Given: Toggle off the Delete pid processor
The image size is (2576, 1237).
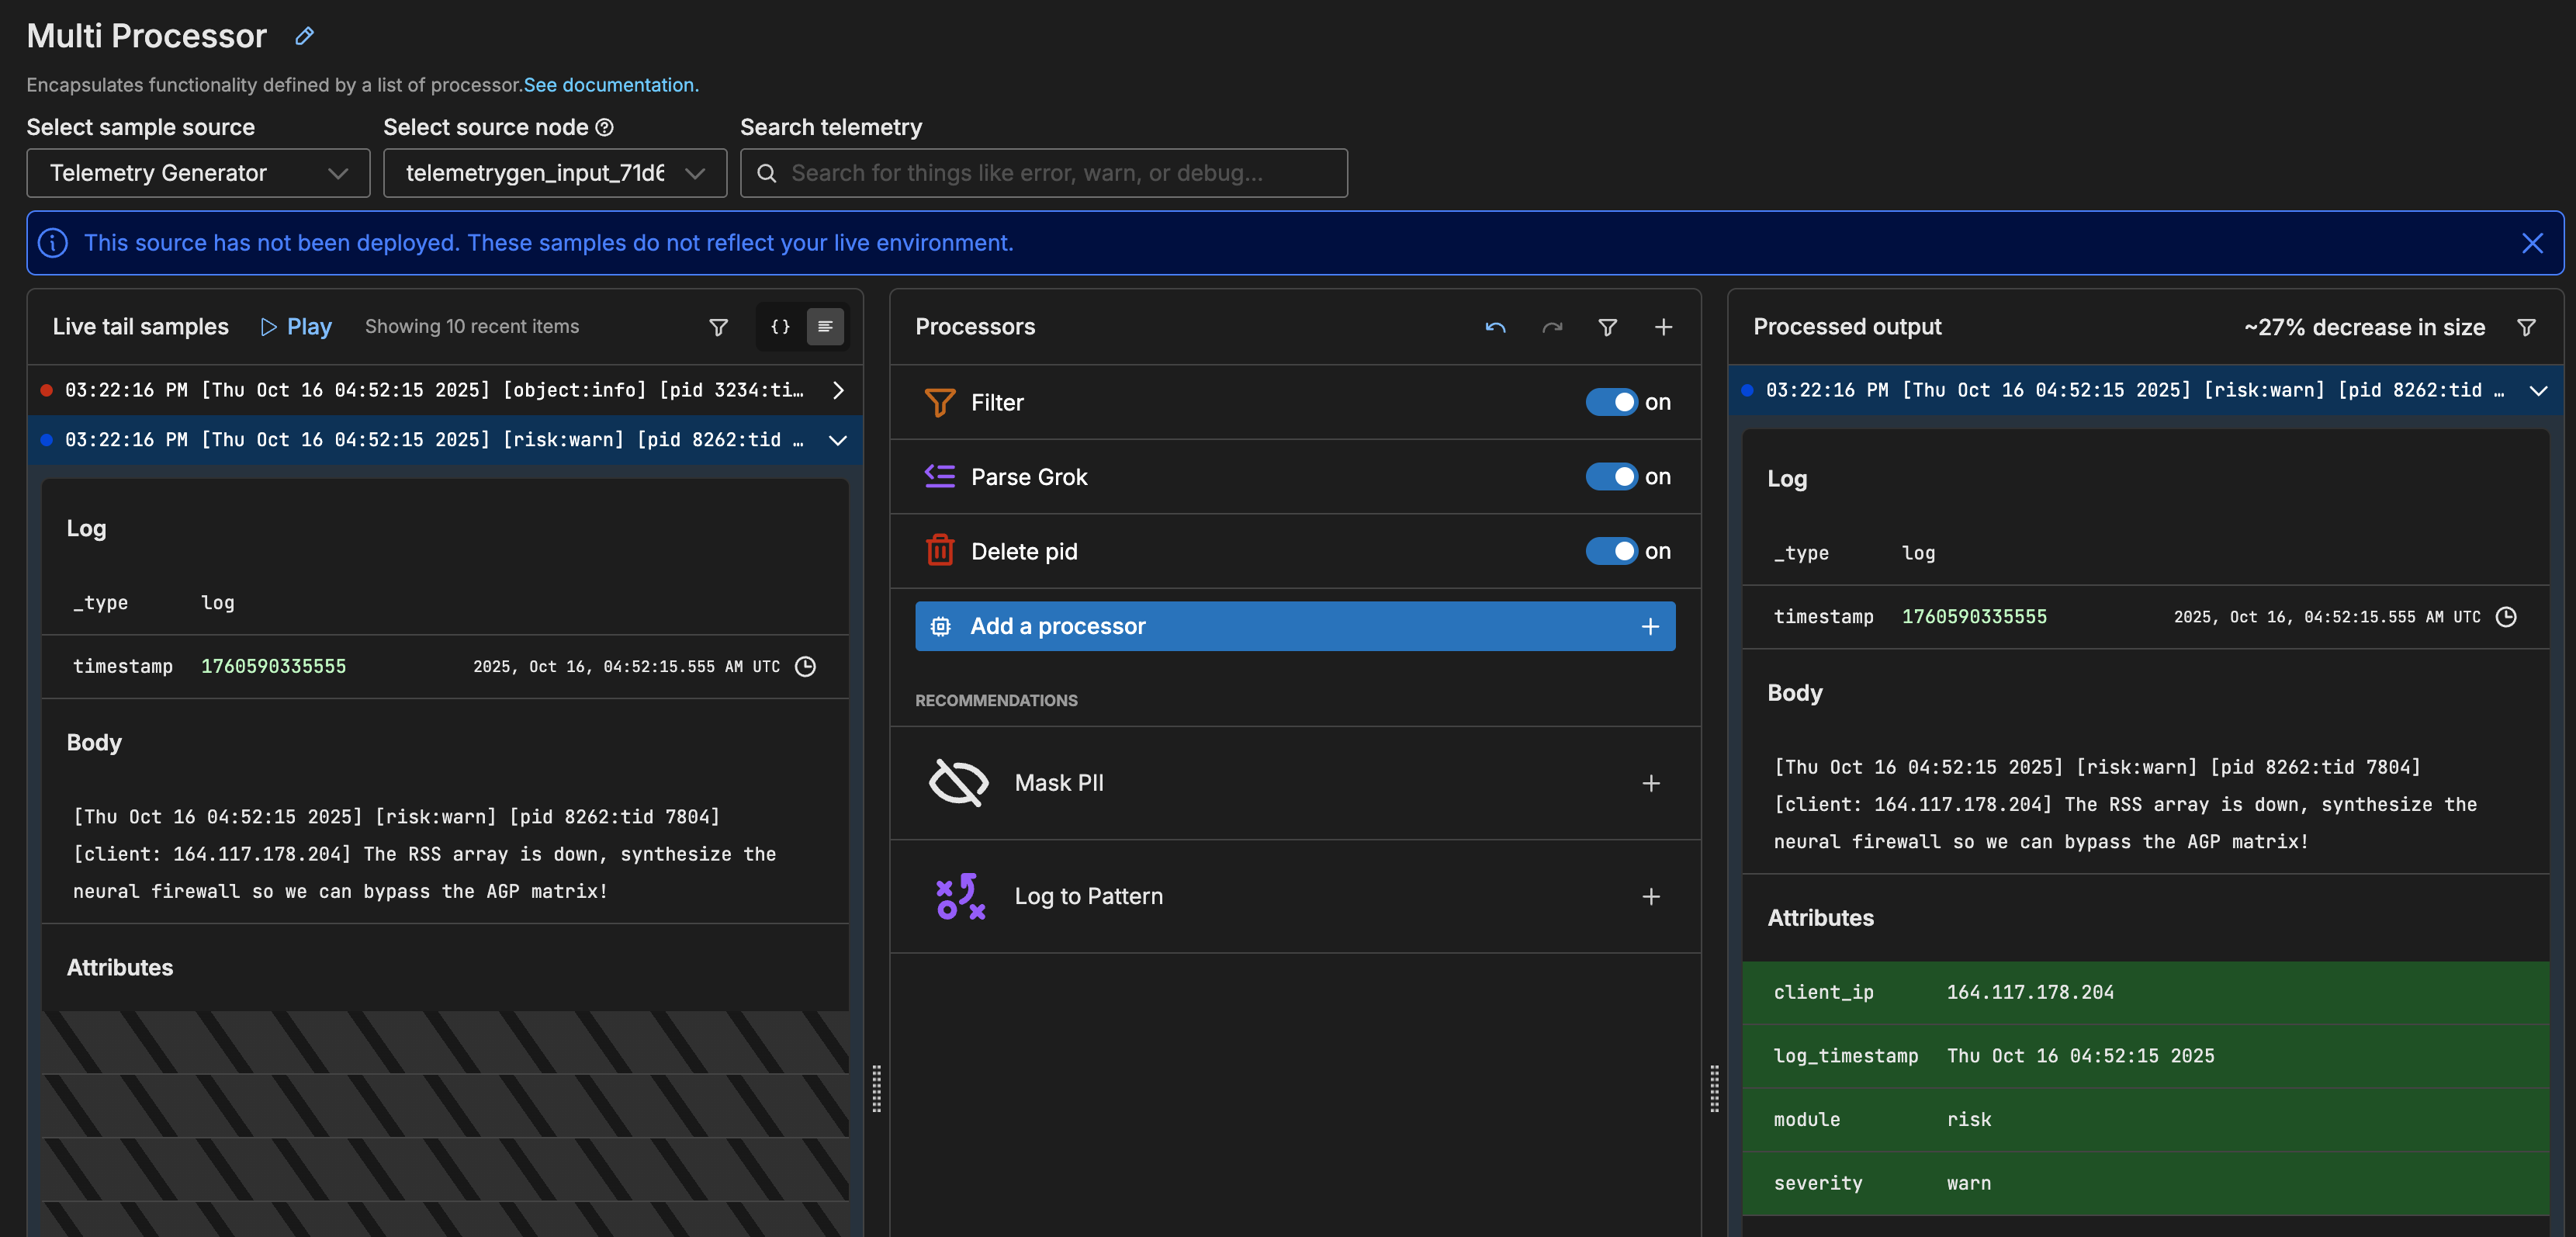Looking at the screenshot, I should [1611, 551].
